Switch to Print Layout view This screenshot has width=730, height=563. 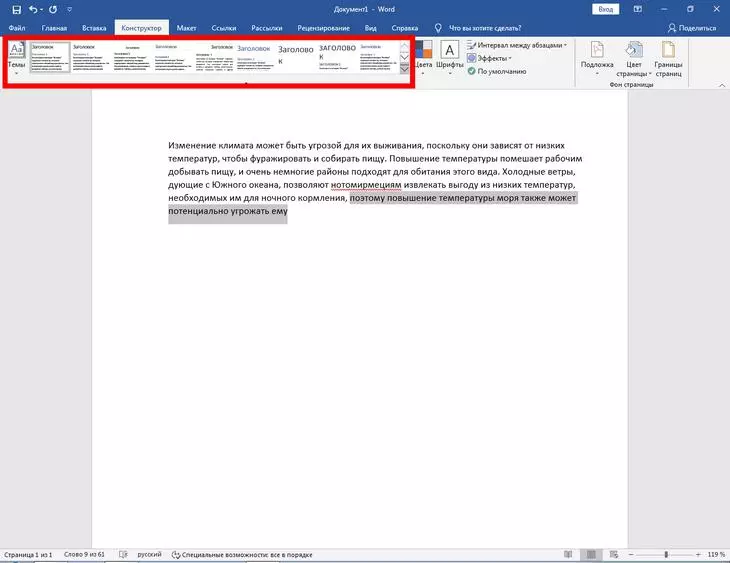point(590,553)
